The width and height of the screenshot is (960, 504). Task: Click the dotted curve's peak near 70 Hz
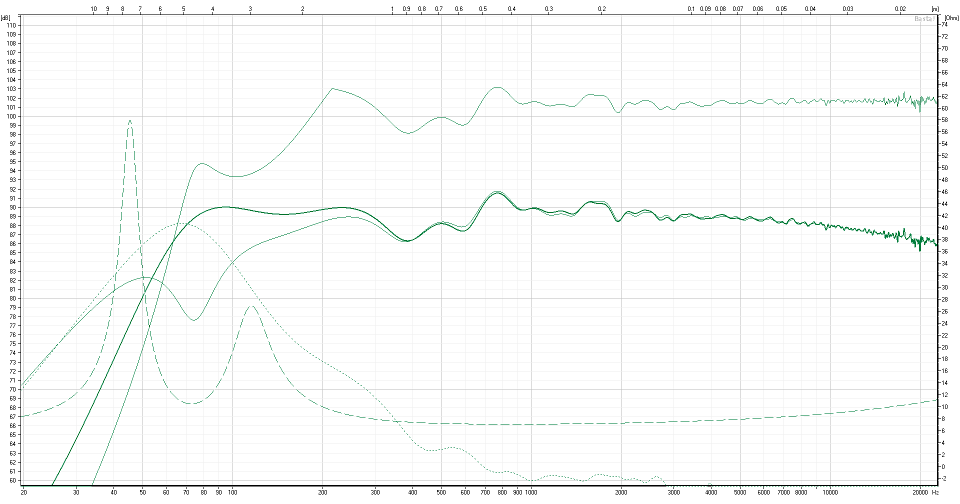click(x=188, y=226)
